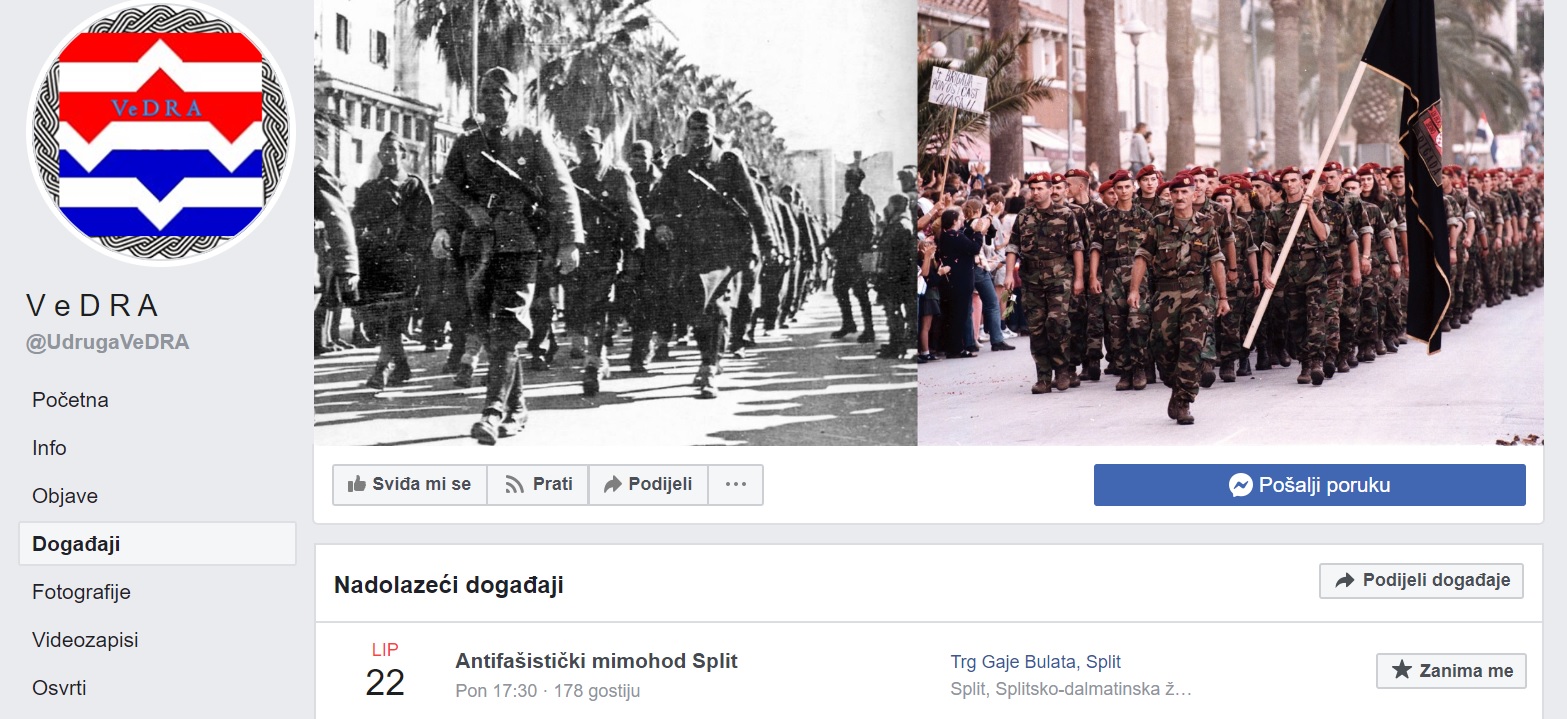Image resolution: width=1567 pixels, height=719 pixels.
Task: Select Osvrti in the sidebar
Action: pyautogui.click(x=59, y=688)
